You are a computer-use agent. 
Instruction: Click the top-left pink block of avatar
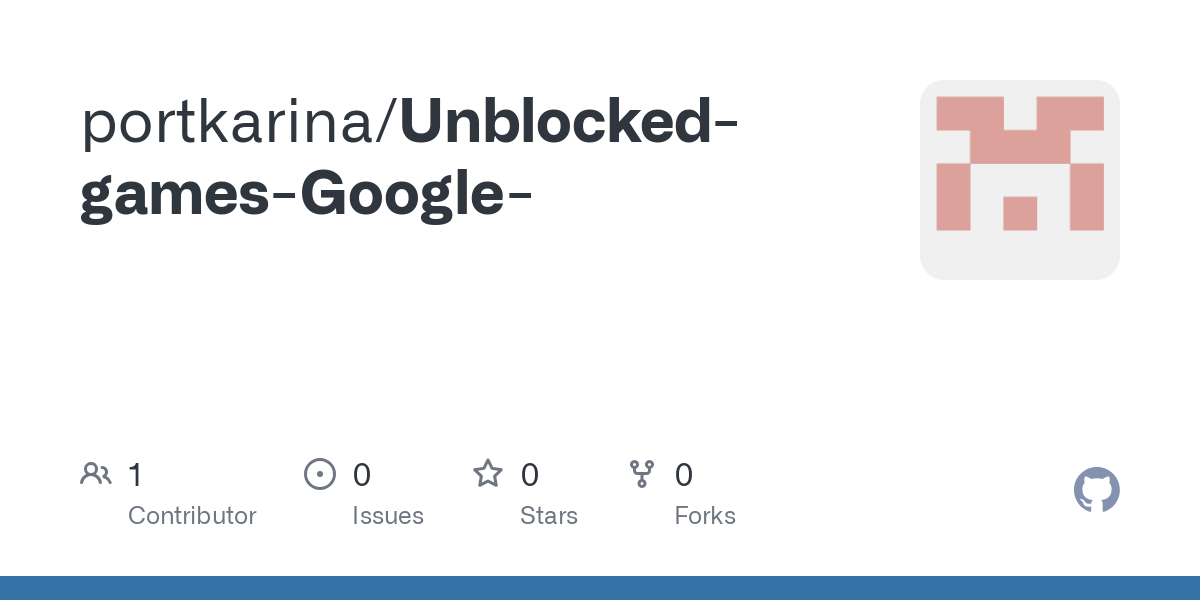tap(969, 113)
